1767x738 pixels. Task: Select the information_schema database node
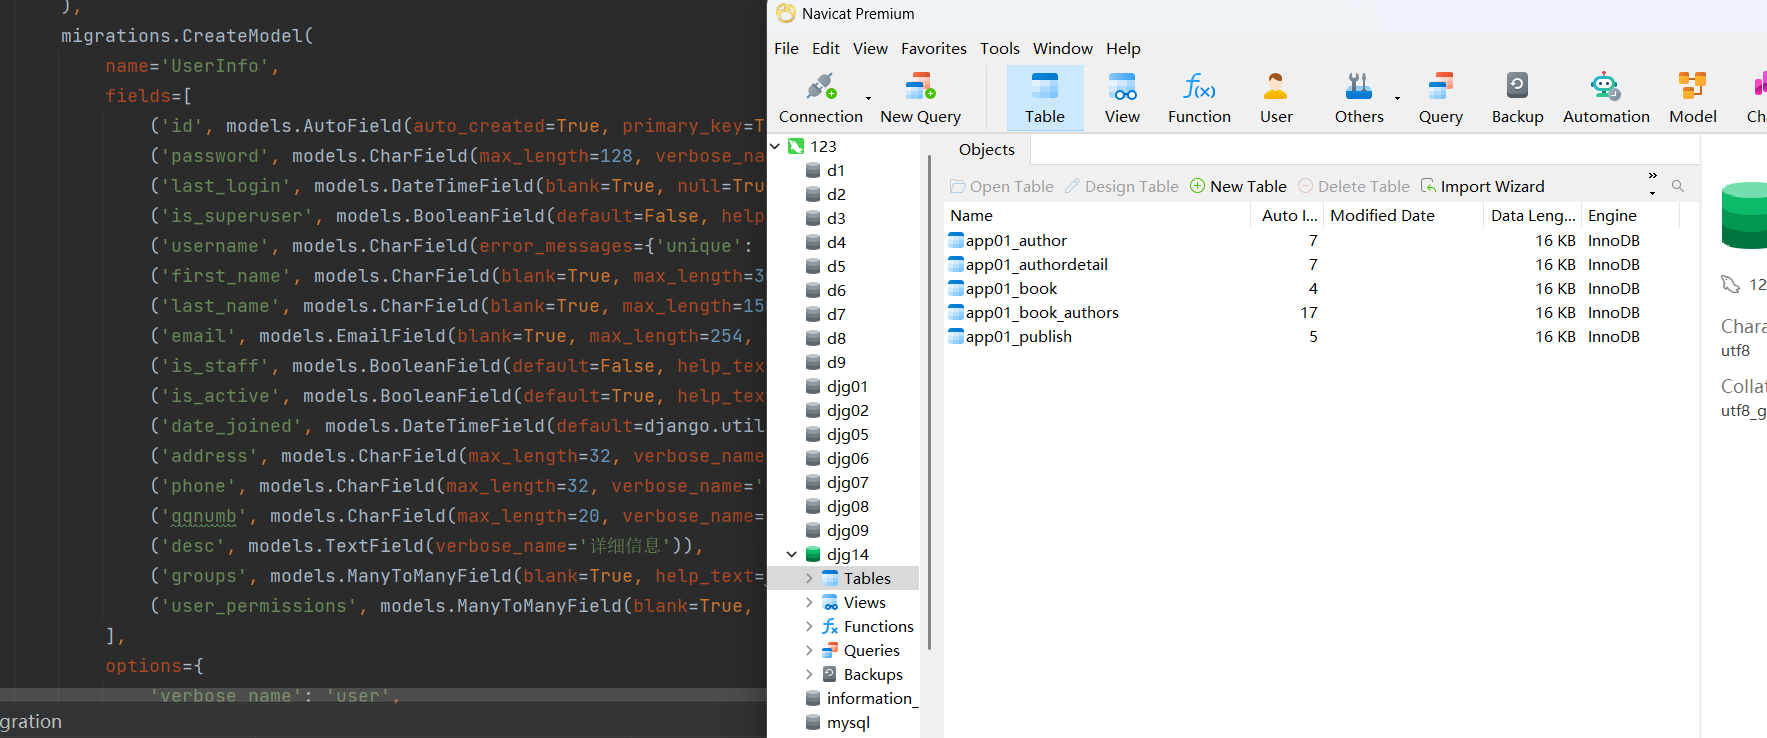pos(861,698)
